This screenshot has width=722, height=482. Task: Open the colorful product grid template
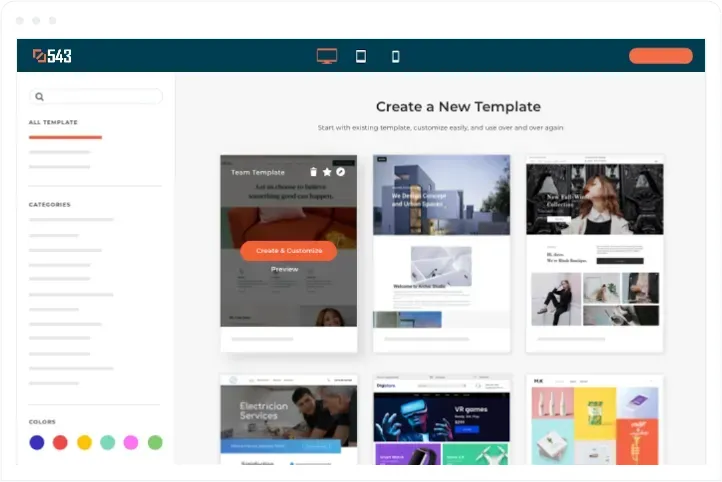[x=594, y=419]
